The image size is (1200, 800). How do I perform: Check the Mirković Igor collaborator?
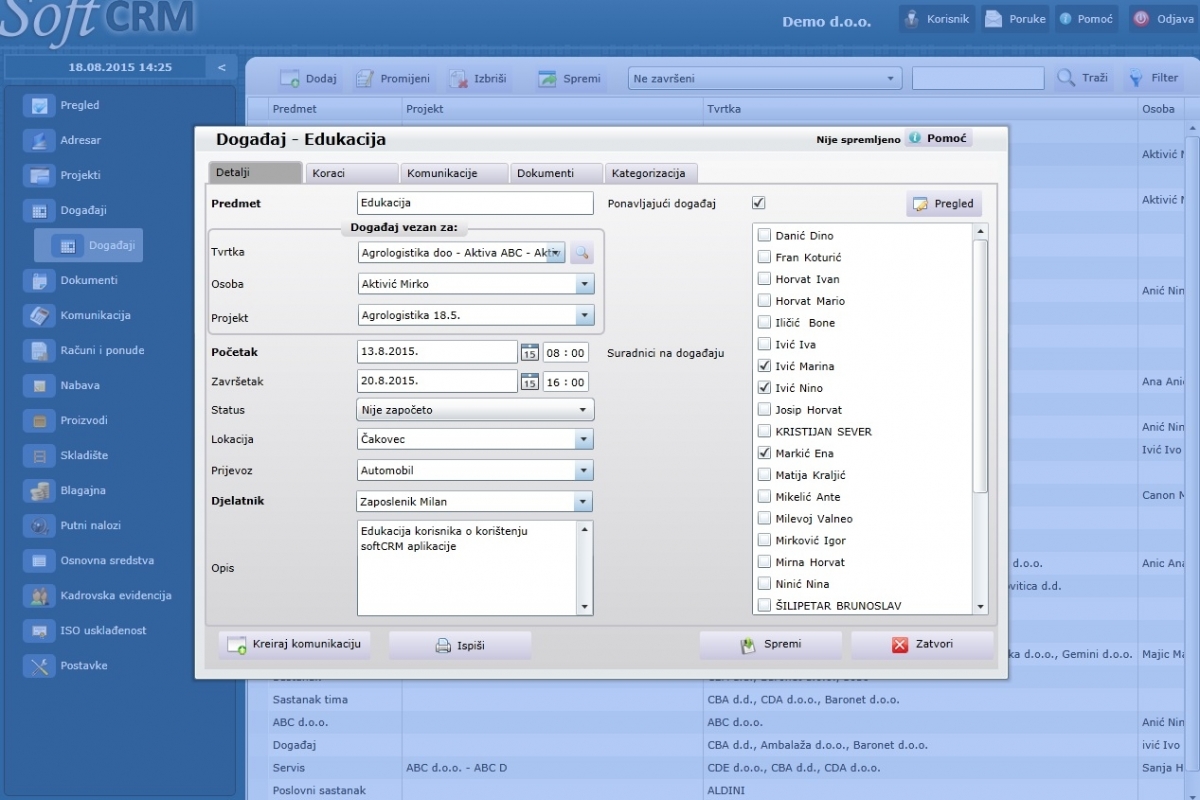(x=765, y=541)
